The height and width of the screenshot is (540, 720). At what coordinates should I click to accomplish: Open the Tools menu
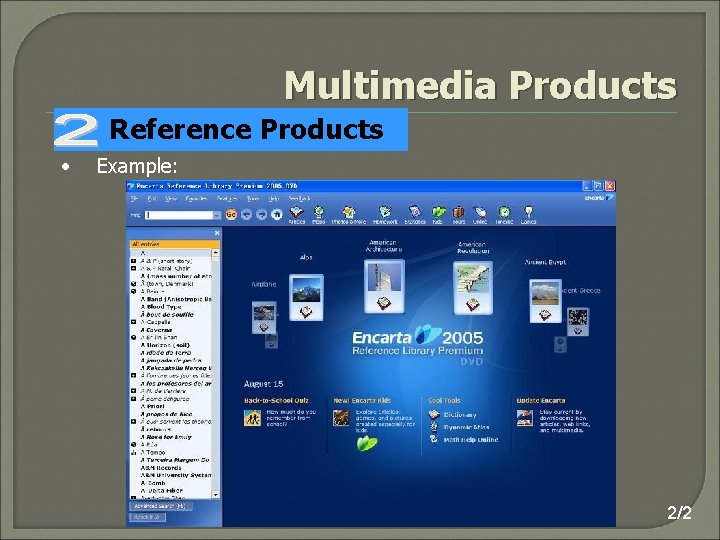point(253,199)
